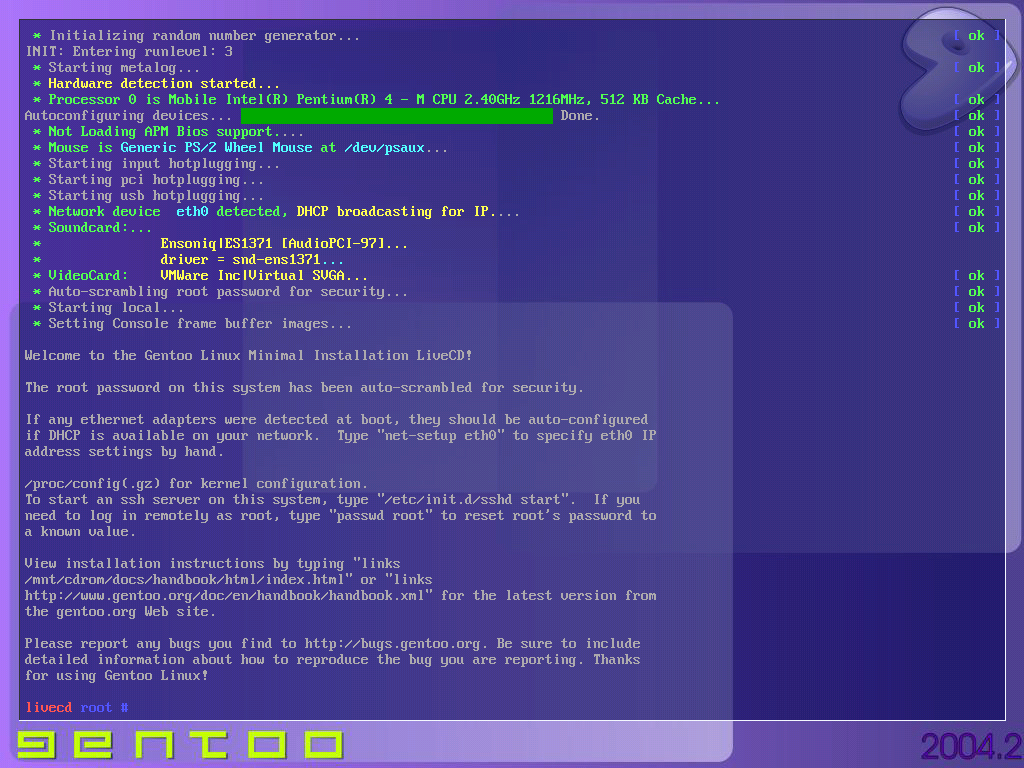Click the Network device eth0 detected line

click(x=276, y=212)
